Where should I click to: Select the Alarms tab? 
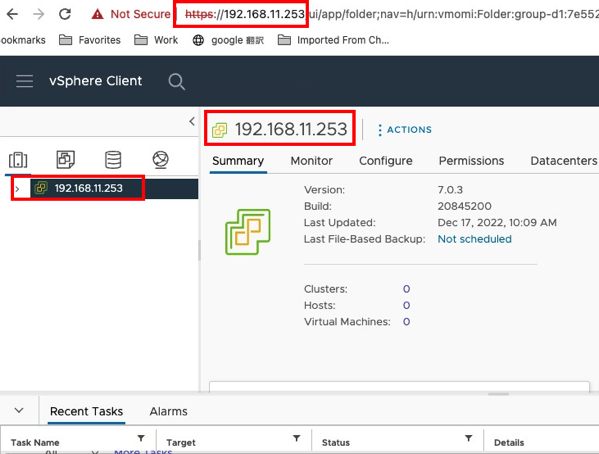click(x=168, y=412)
